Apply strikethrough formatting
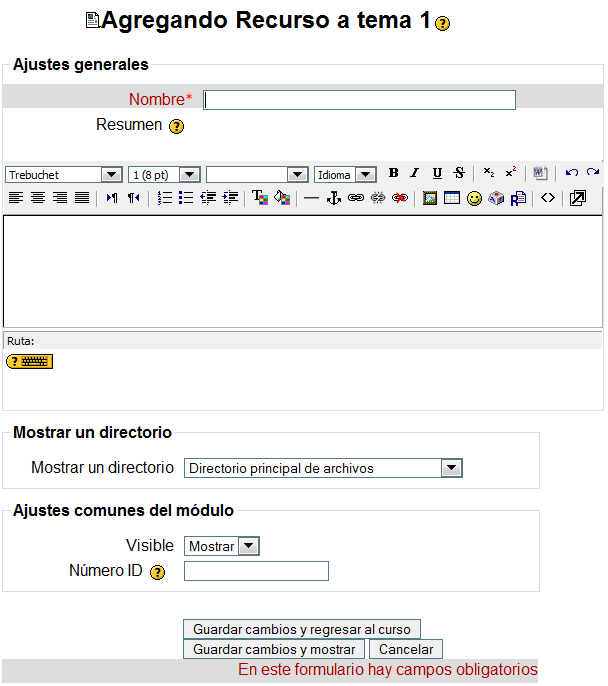 click(459, 174)
